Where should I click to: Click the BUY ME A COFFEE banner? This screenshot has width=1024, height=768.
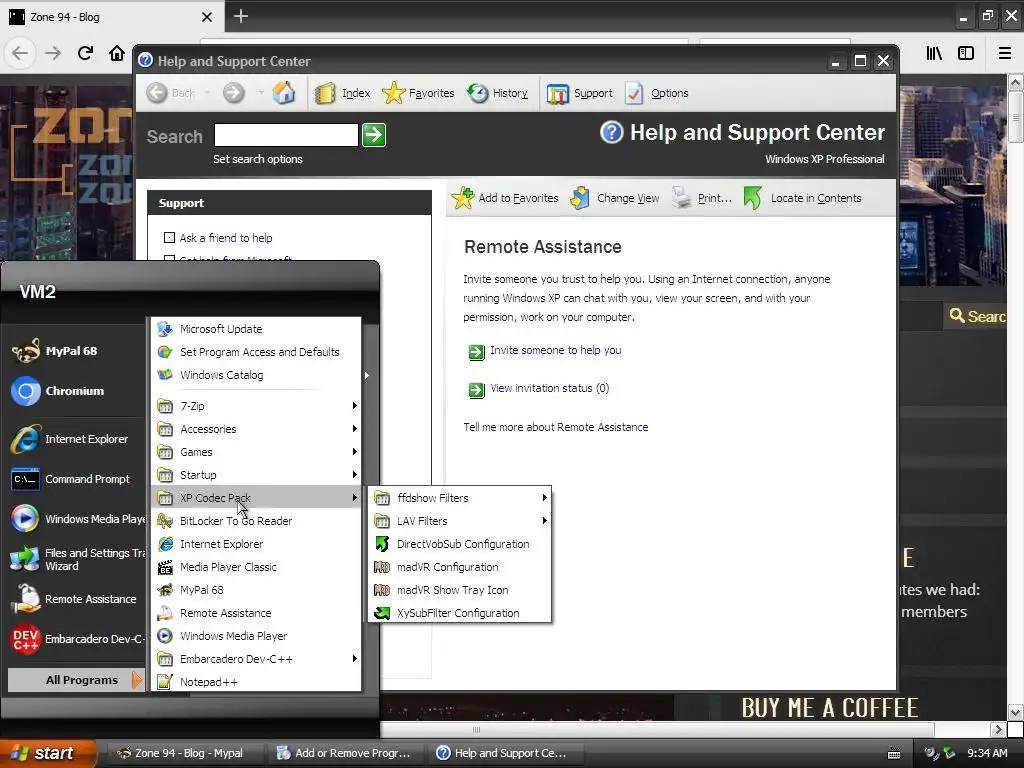coord(830,708)
